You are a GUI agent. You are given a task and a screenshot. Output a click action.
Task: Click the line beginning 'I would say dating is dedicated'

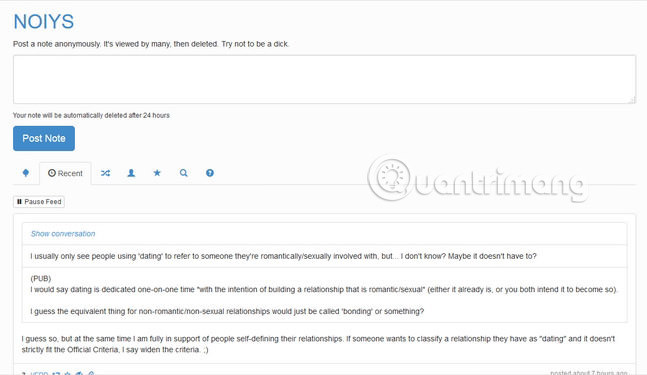pyautogui.click(x=324, y=290)
